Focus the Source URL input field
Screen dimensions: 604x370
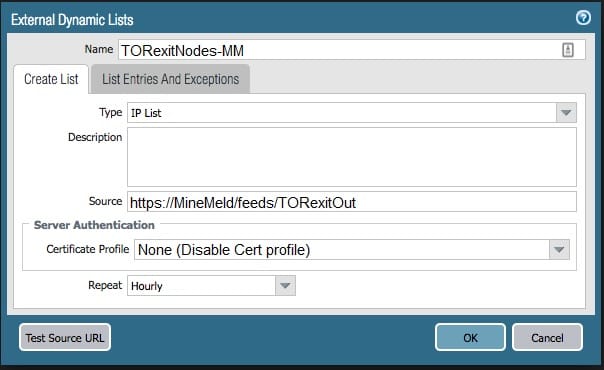(352, 202)
